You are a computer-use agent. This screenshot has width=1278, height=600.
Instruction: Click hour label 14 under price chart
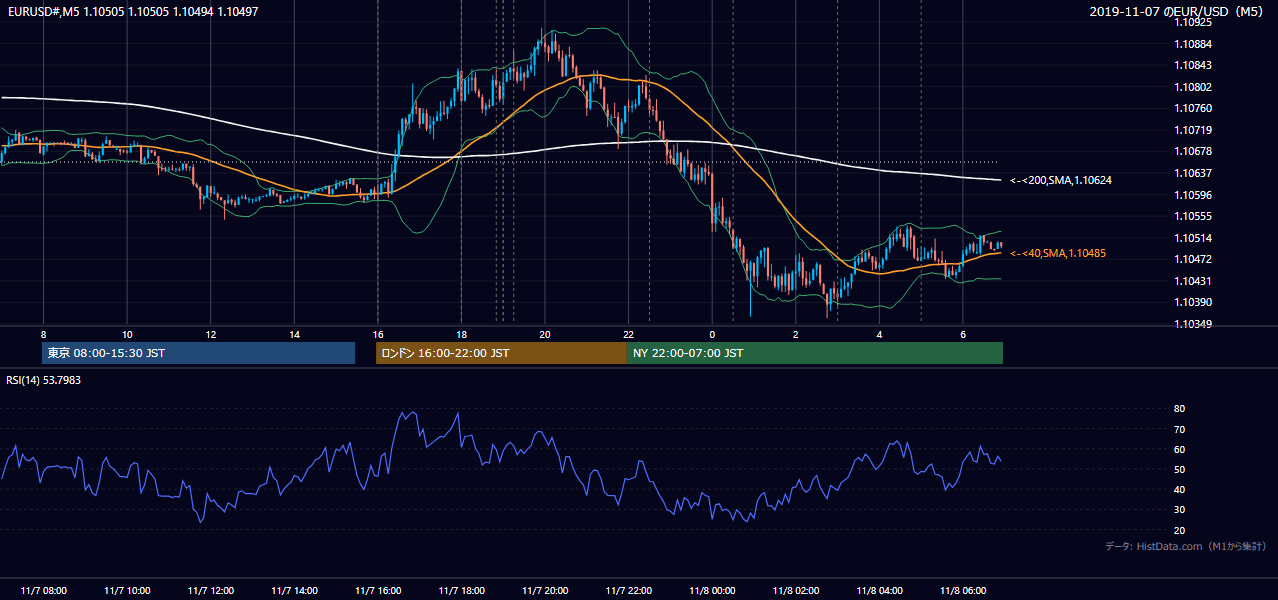point(294,334)
